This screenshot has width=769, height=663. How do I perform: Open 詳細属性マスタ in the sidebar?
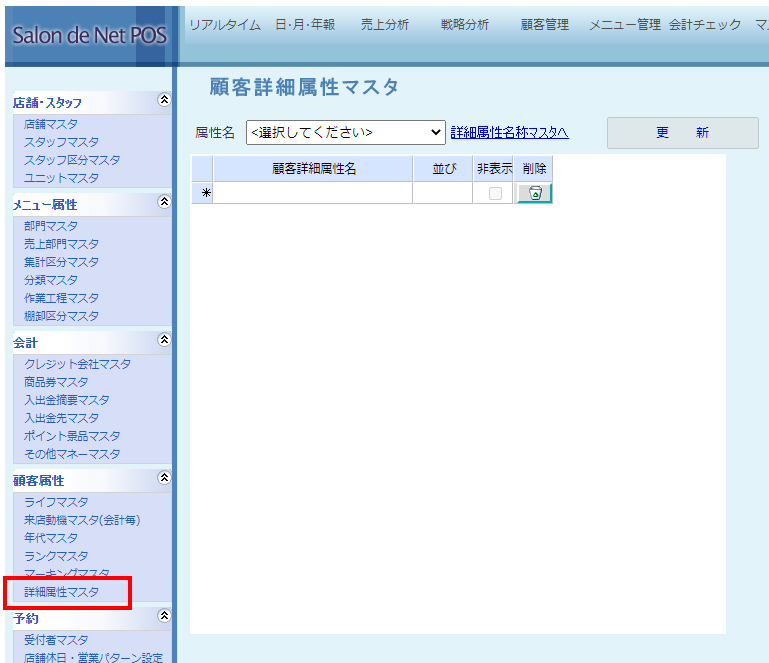tap(62, 592)
